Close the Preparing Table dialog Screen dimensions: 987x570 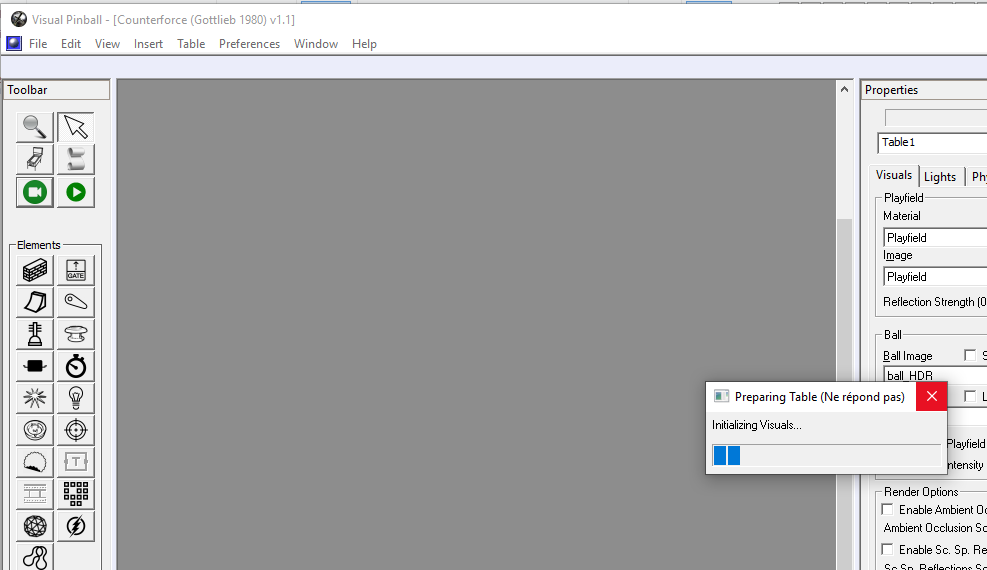click(x=931, y=397)
